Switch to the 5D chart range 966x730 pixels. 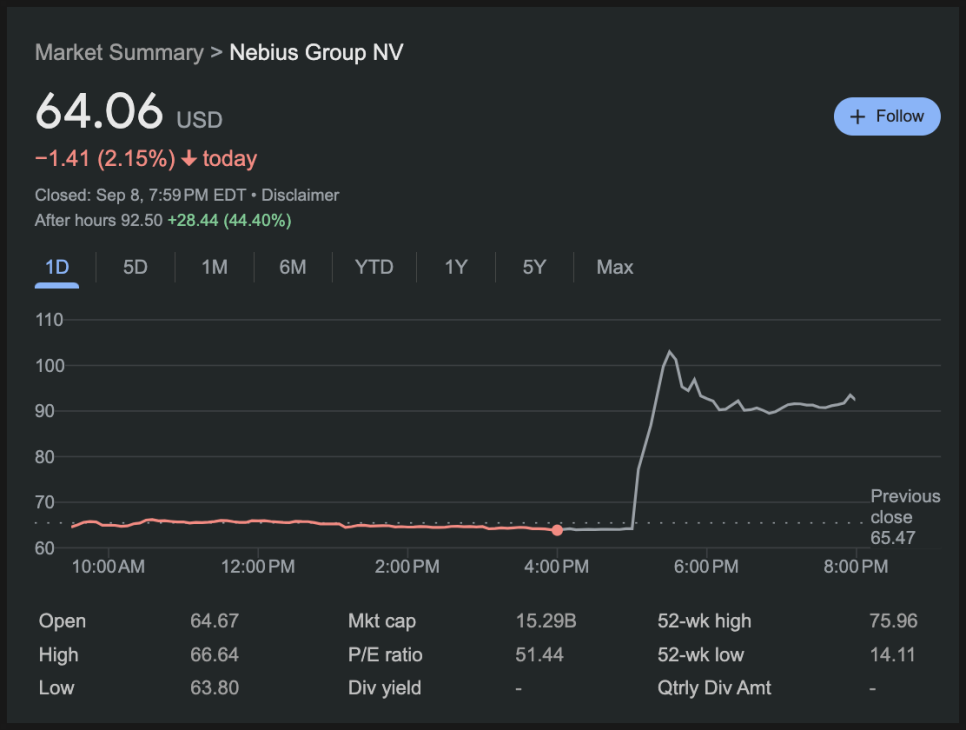[135, 267]
